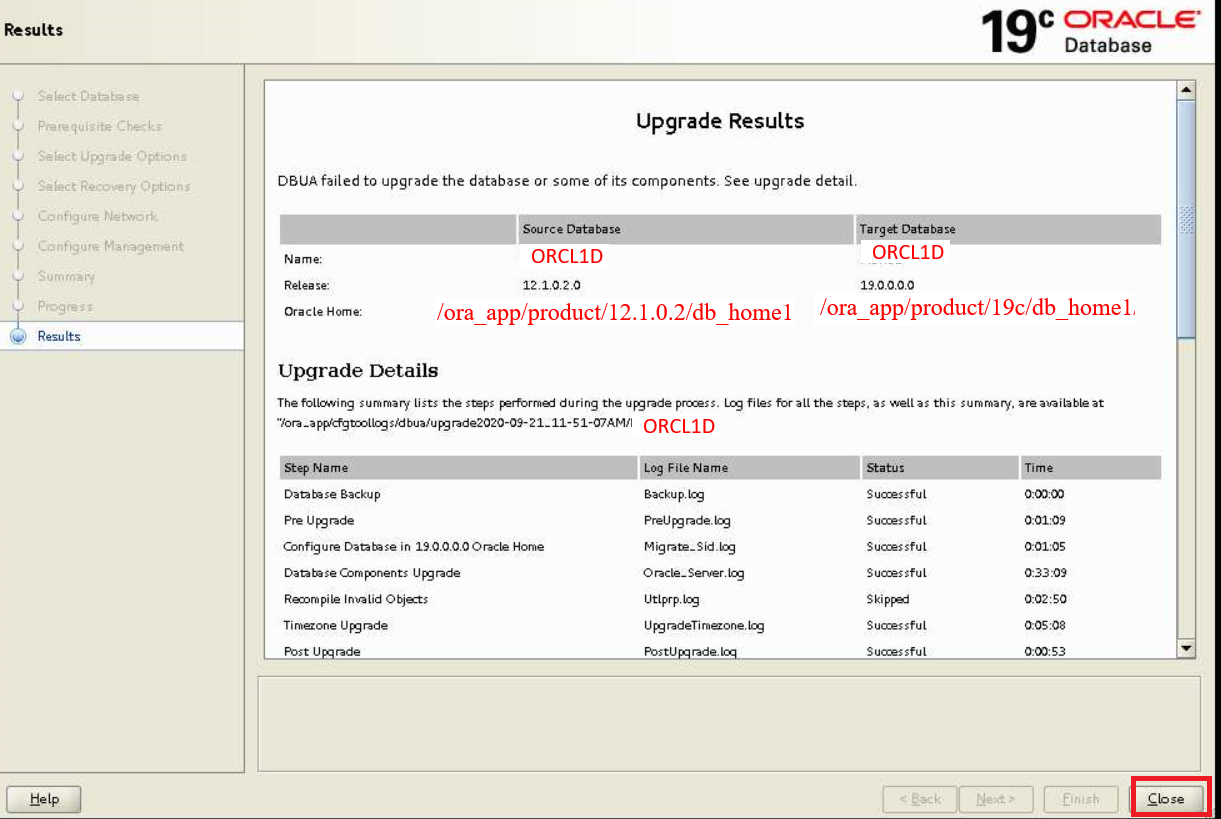Click the Configure Network step node circle
Image resolution: width=1221 pixels, height=819 pixels.
click(x=18, y=215)
